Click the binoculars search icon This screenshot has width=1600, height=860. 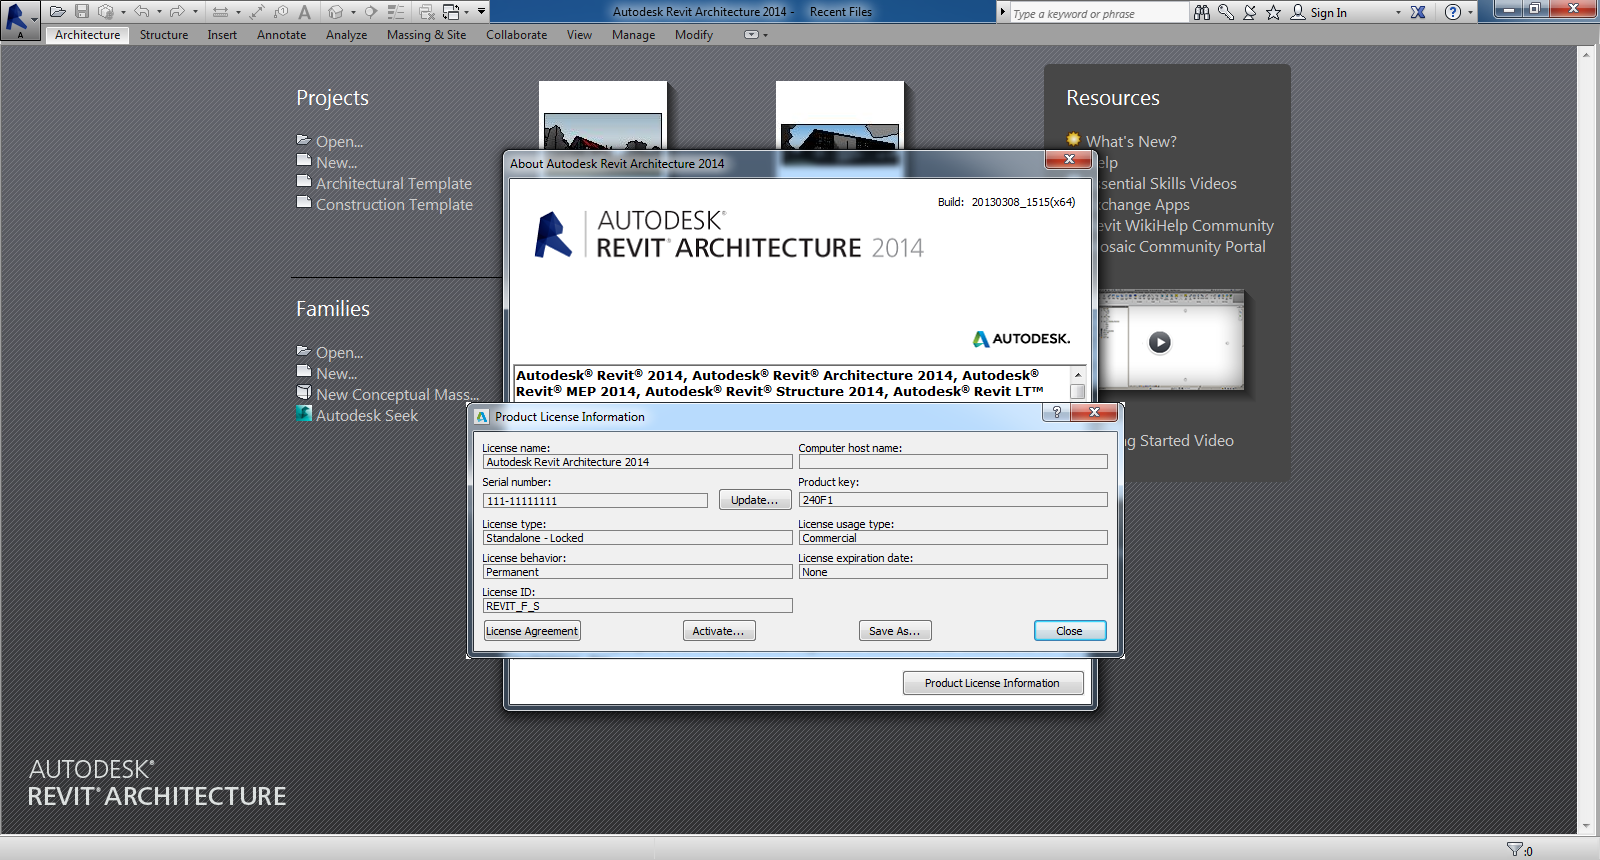tap(1202, 12)
